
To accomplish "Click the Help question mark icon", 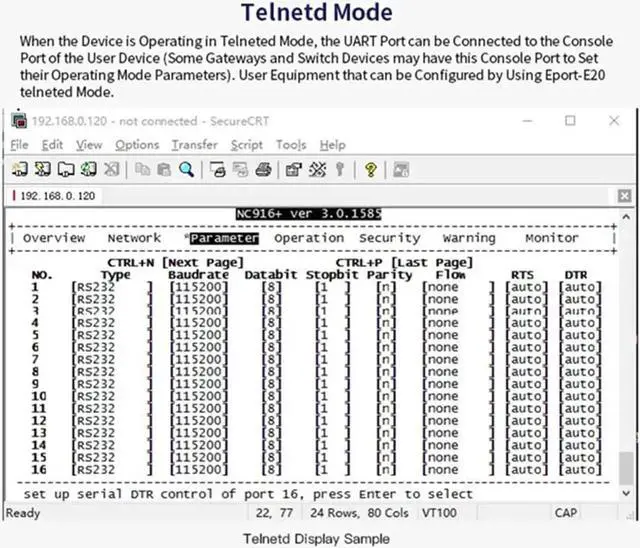I will pos(371,170).
